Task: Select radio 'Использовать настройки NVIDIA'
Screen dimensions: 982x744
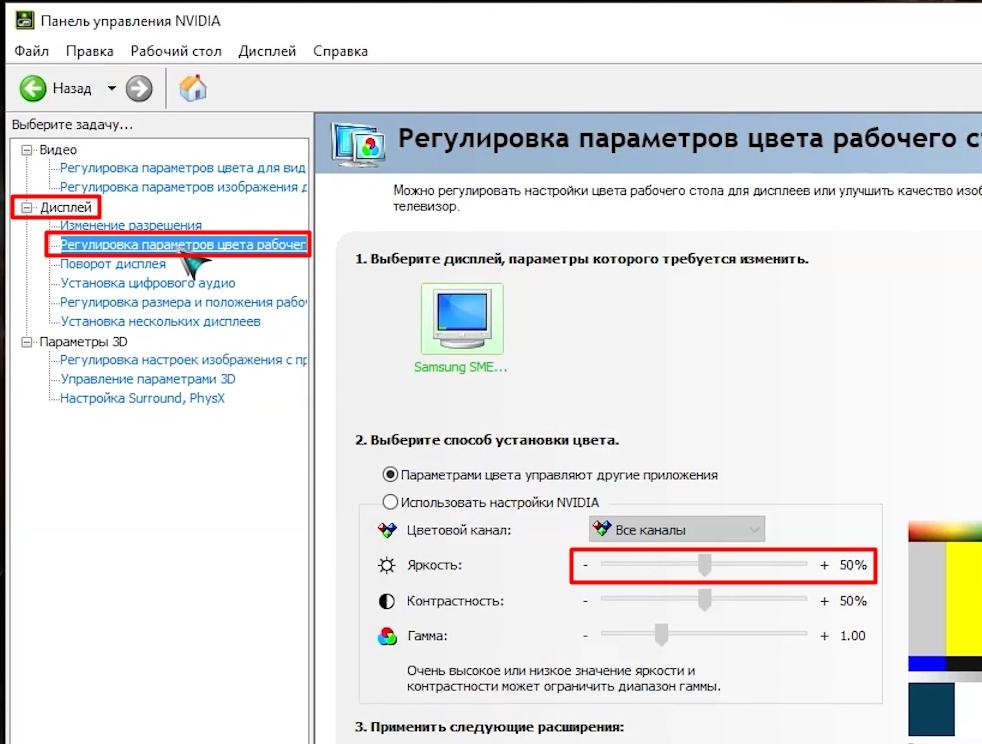Action: (x=390, y=502)
